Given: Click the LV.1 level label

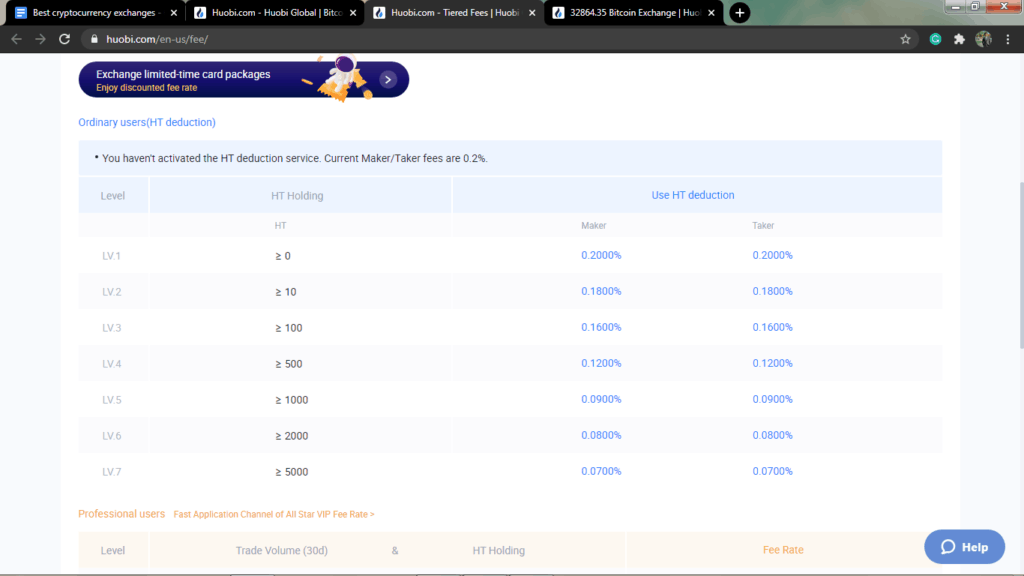Looking at the screenshot, I should [112, 256].
